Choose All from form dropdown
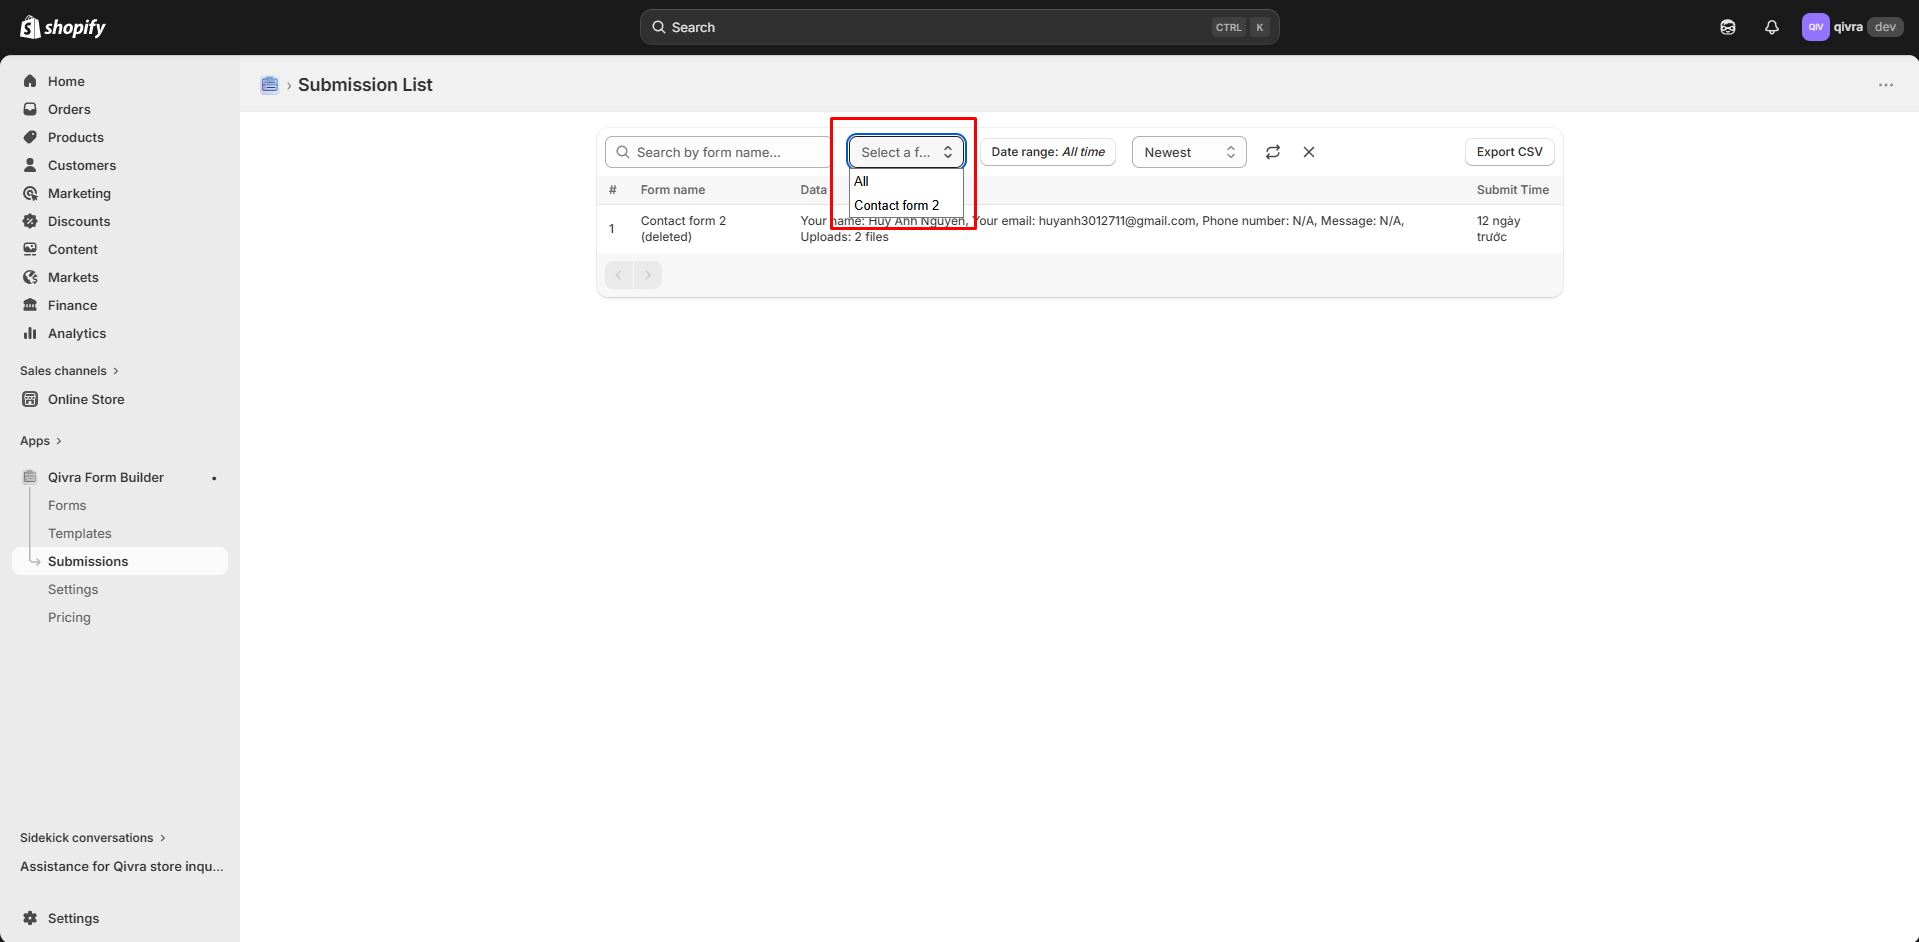This screenshot has width=1919, height=942. pos(906,181)
